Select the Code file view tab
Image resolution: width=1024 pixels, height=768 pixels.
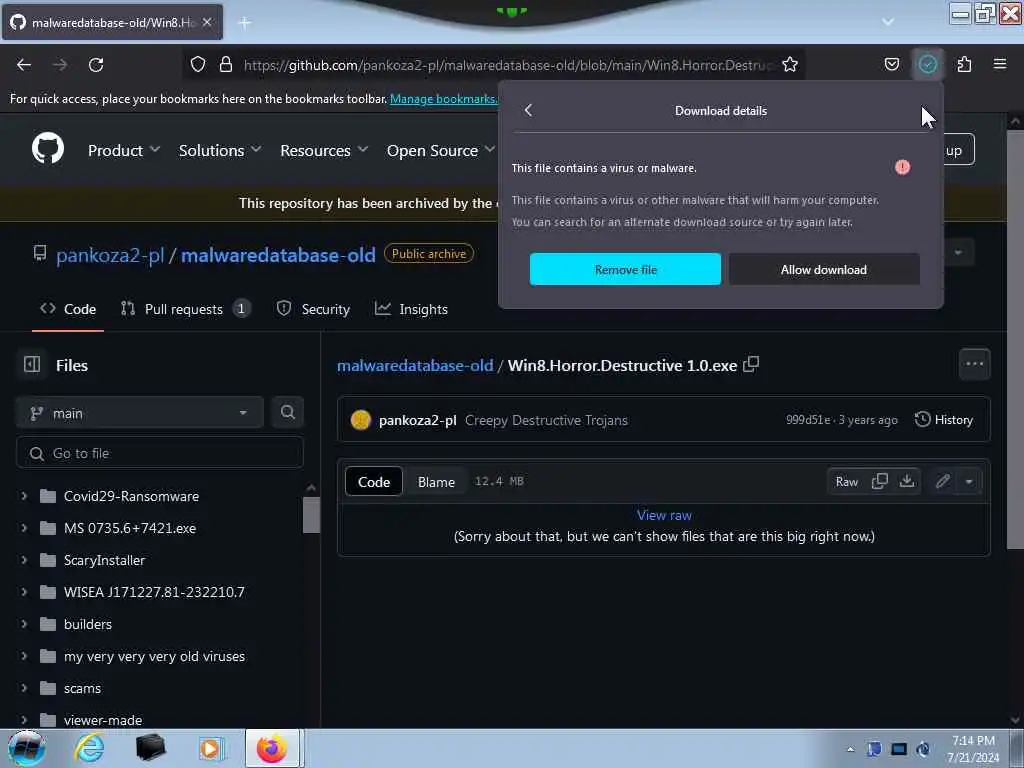coord(374,481)
